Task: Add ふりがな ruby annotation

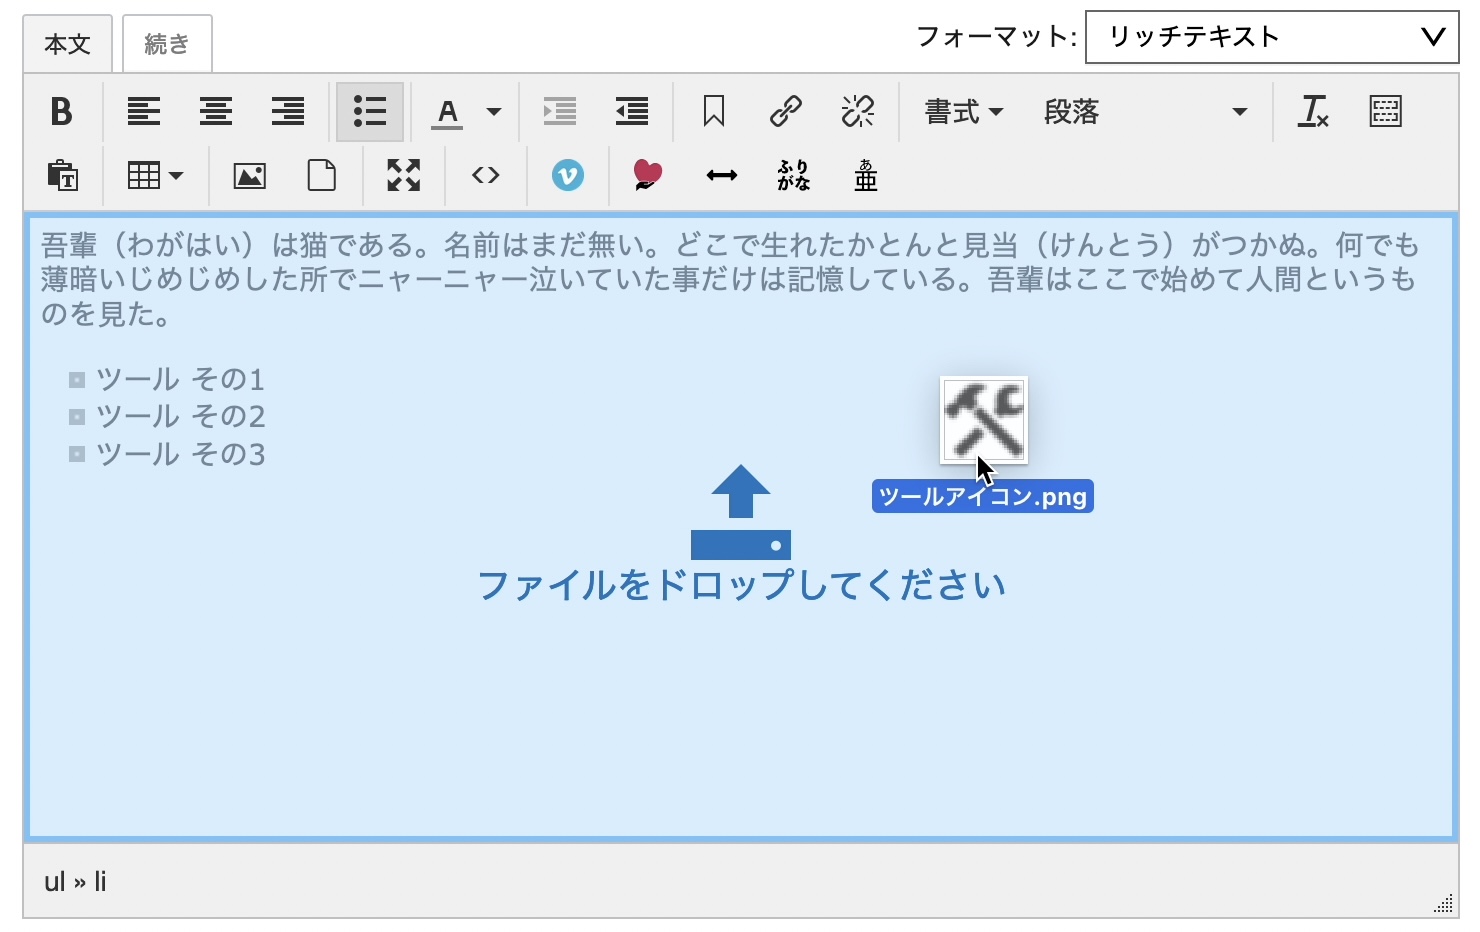Action: tap(792, 175)
